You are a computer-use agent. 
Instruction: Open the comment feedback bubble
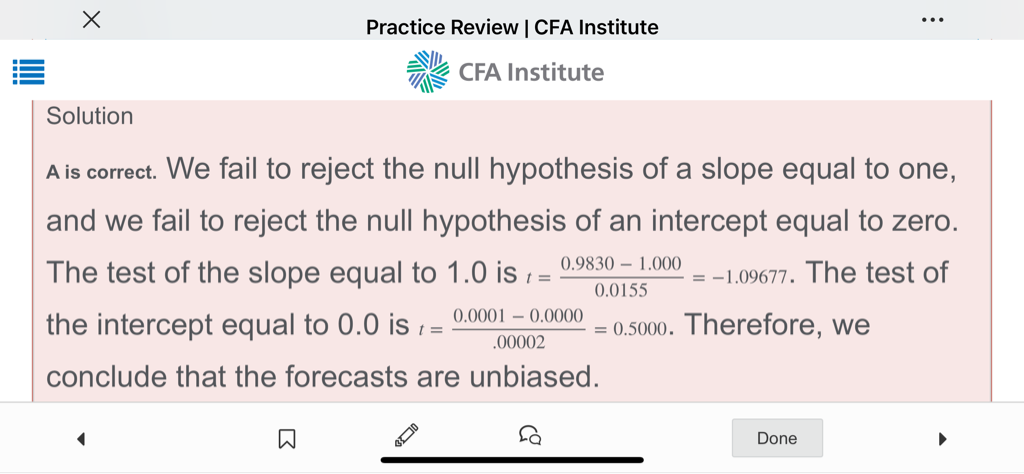(530, 436)
